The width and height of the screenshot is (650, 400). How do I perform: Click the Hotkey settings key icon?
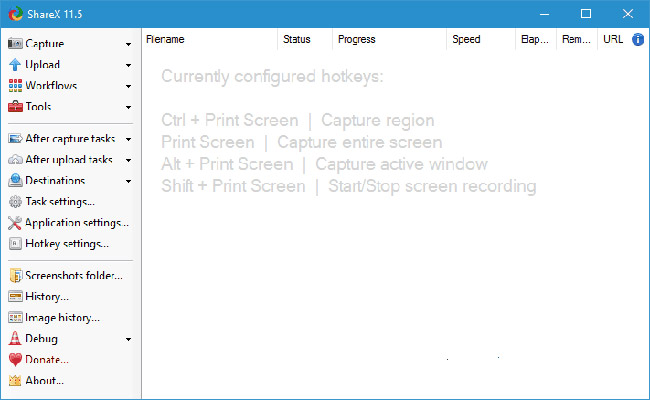15,243
